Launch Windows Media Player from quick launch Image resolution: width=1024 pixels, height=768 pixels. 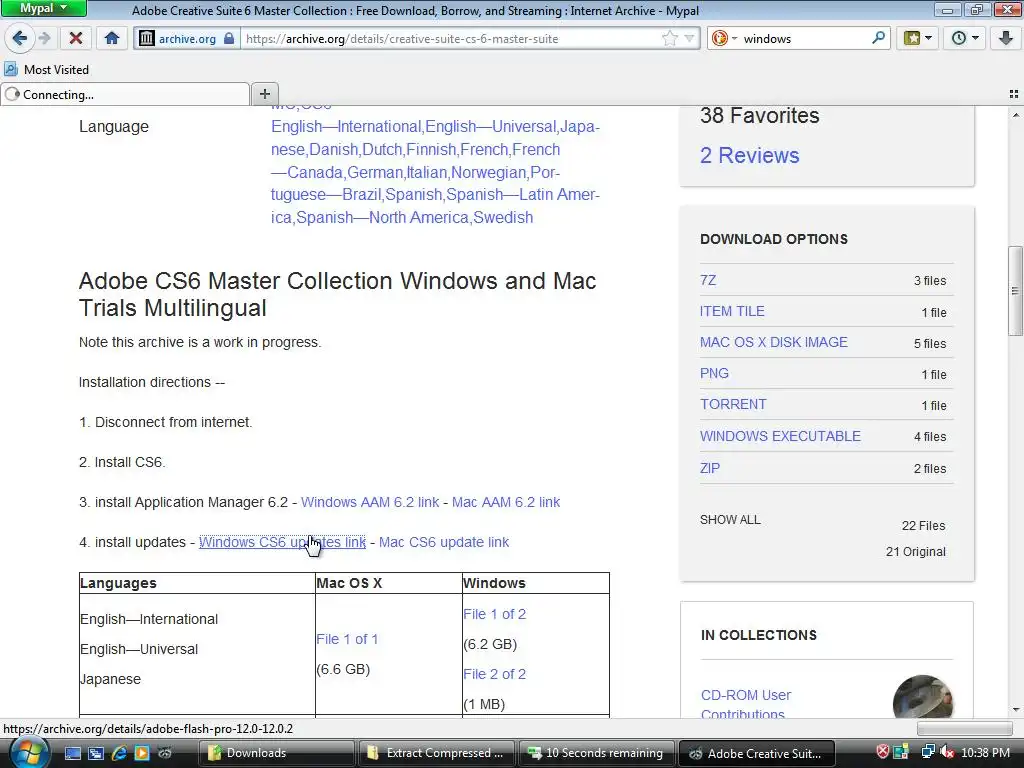tap(142, 753)
